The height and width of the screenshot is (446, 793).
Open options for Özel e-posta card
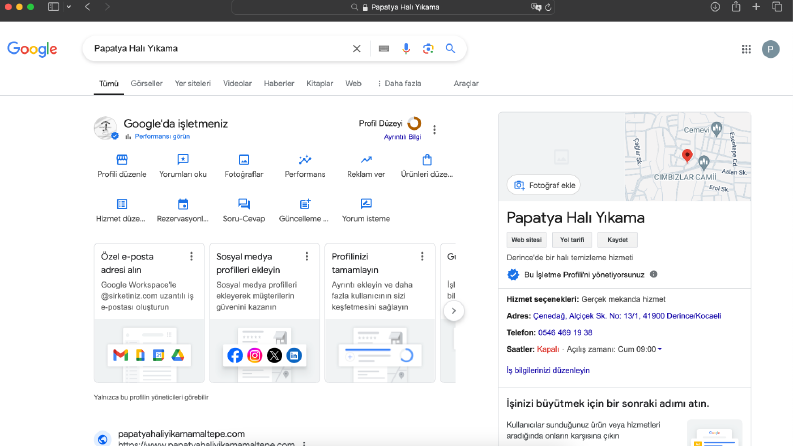click(191, 256)
